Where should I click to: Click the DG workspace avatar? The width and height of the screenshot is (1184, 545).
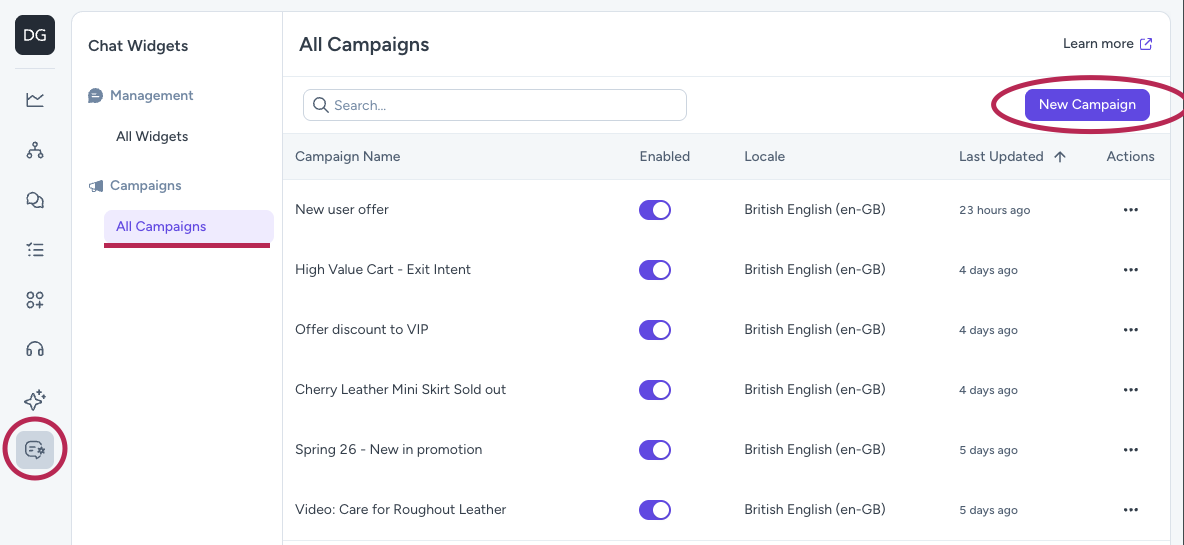tap(35, 36)
